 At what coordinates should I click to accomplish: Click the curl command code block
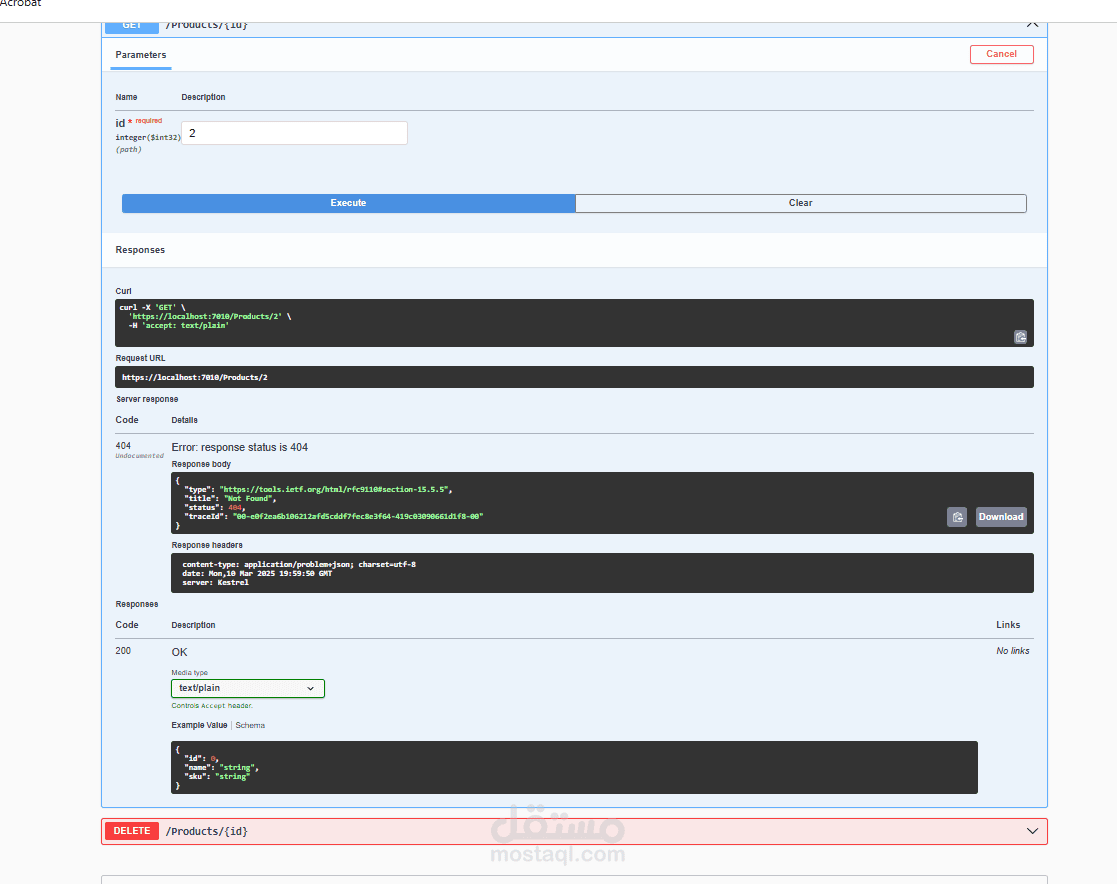tap(574, 323)
